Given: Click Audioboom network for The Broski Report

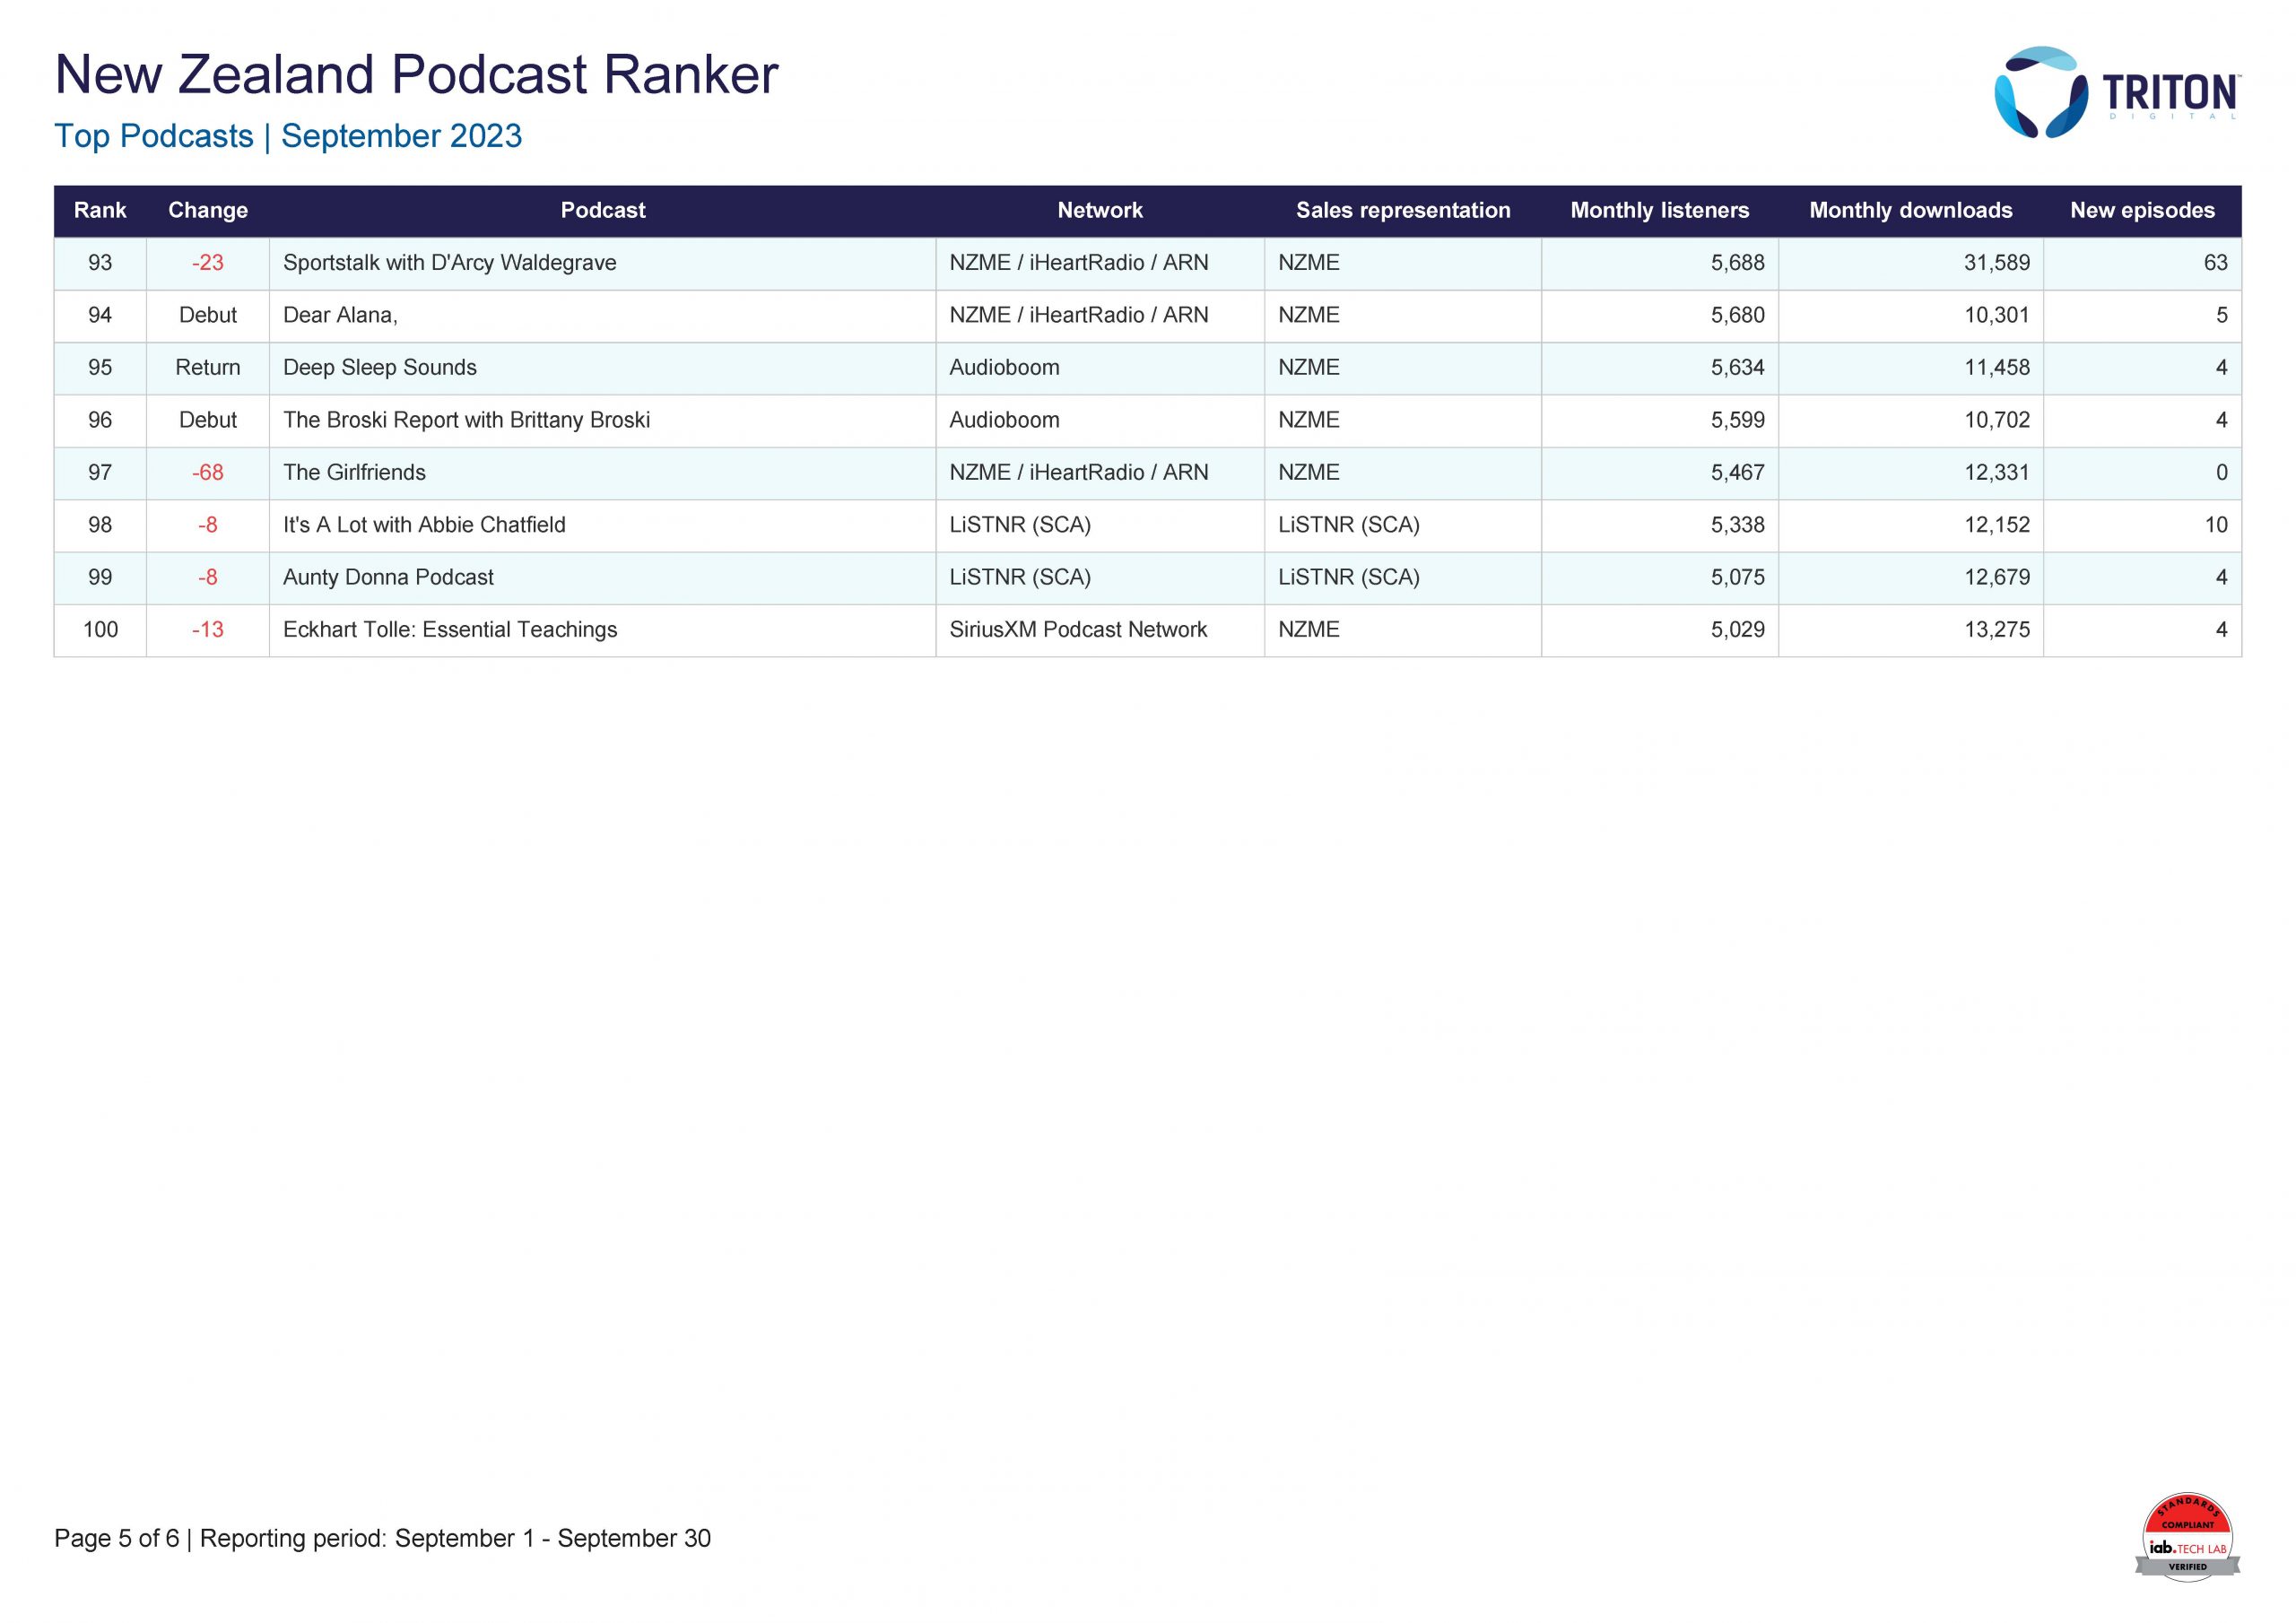Looking at the screenshot, I should point(1004,420).
